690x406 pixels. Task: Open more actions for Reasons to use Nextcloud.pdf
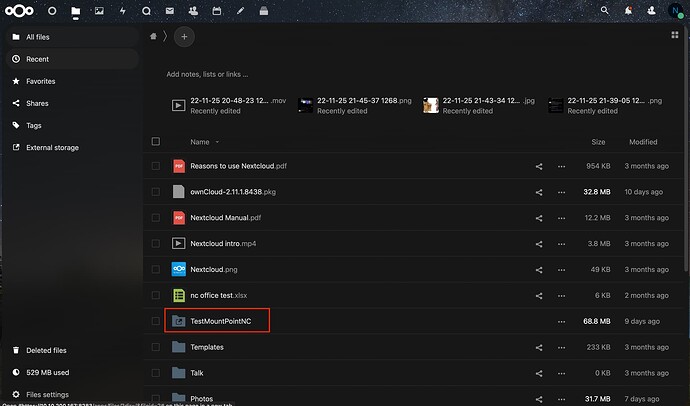point(562,166)
